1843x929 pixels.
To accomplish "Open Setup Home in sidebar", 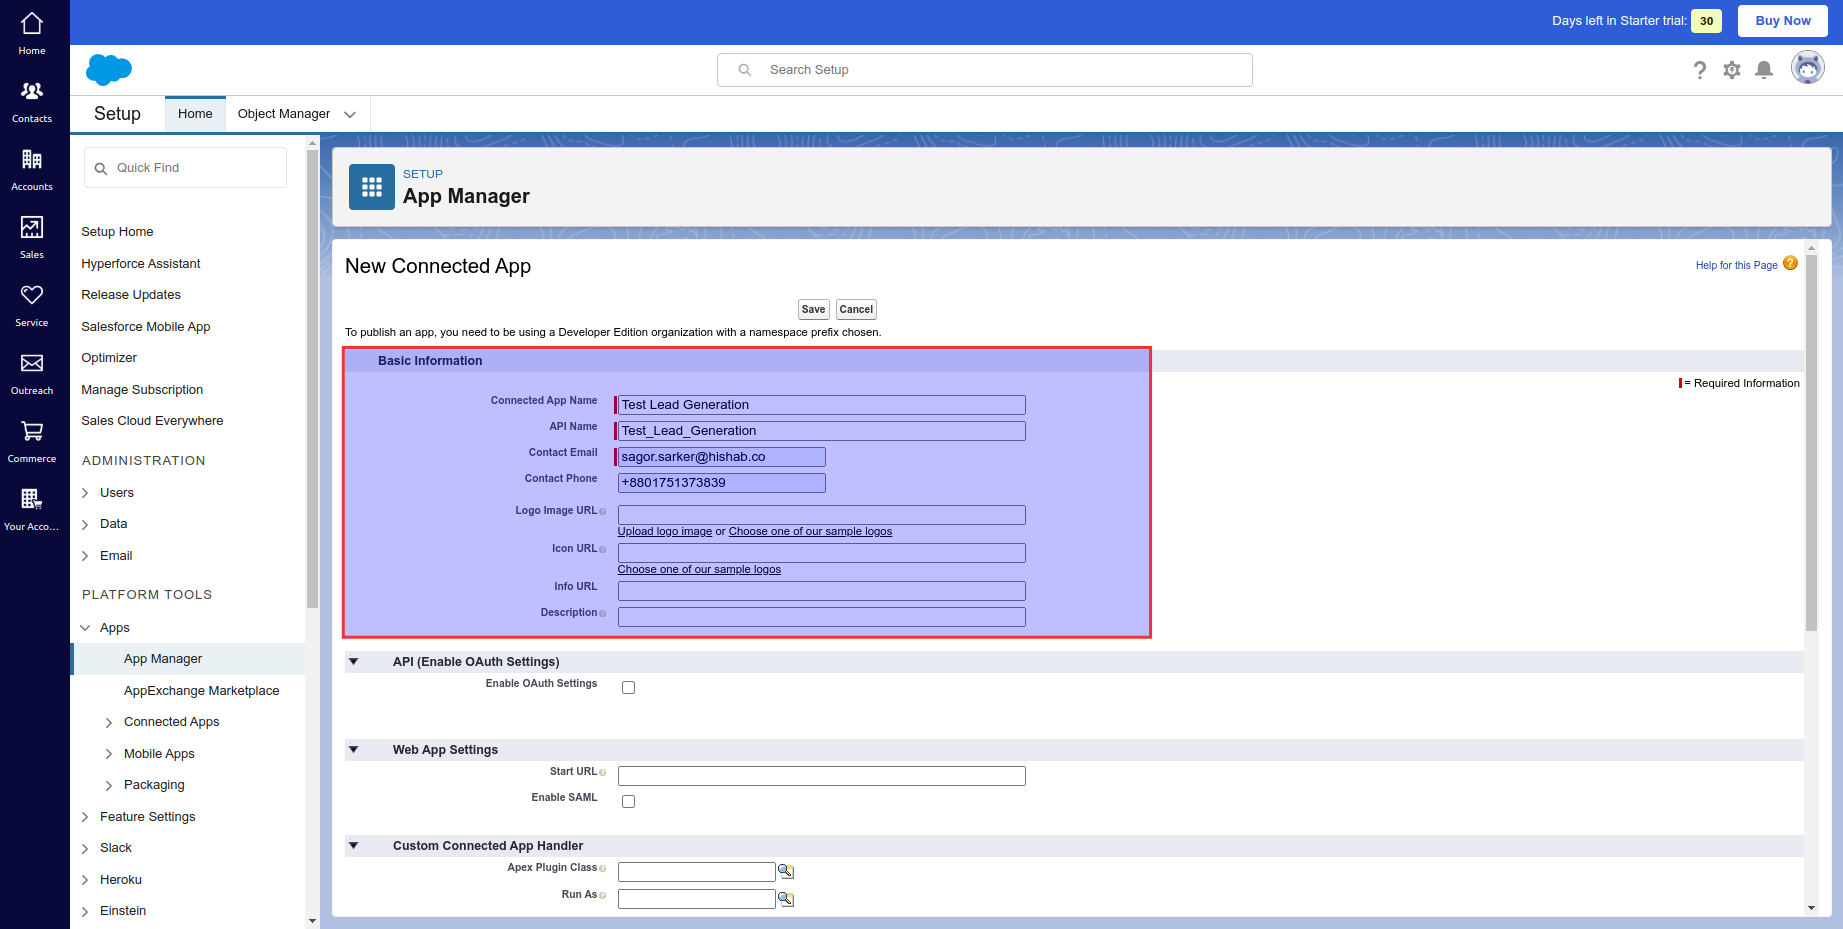I will 117,232.
